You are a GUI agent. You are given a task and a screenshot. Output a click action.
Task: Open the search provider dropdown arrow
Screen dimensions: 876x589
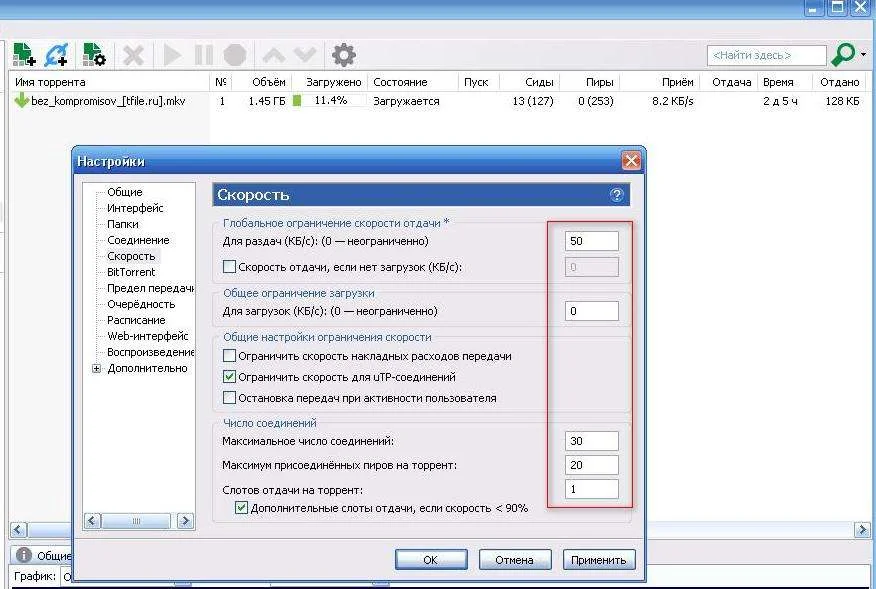(864, 54)
